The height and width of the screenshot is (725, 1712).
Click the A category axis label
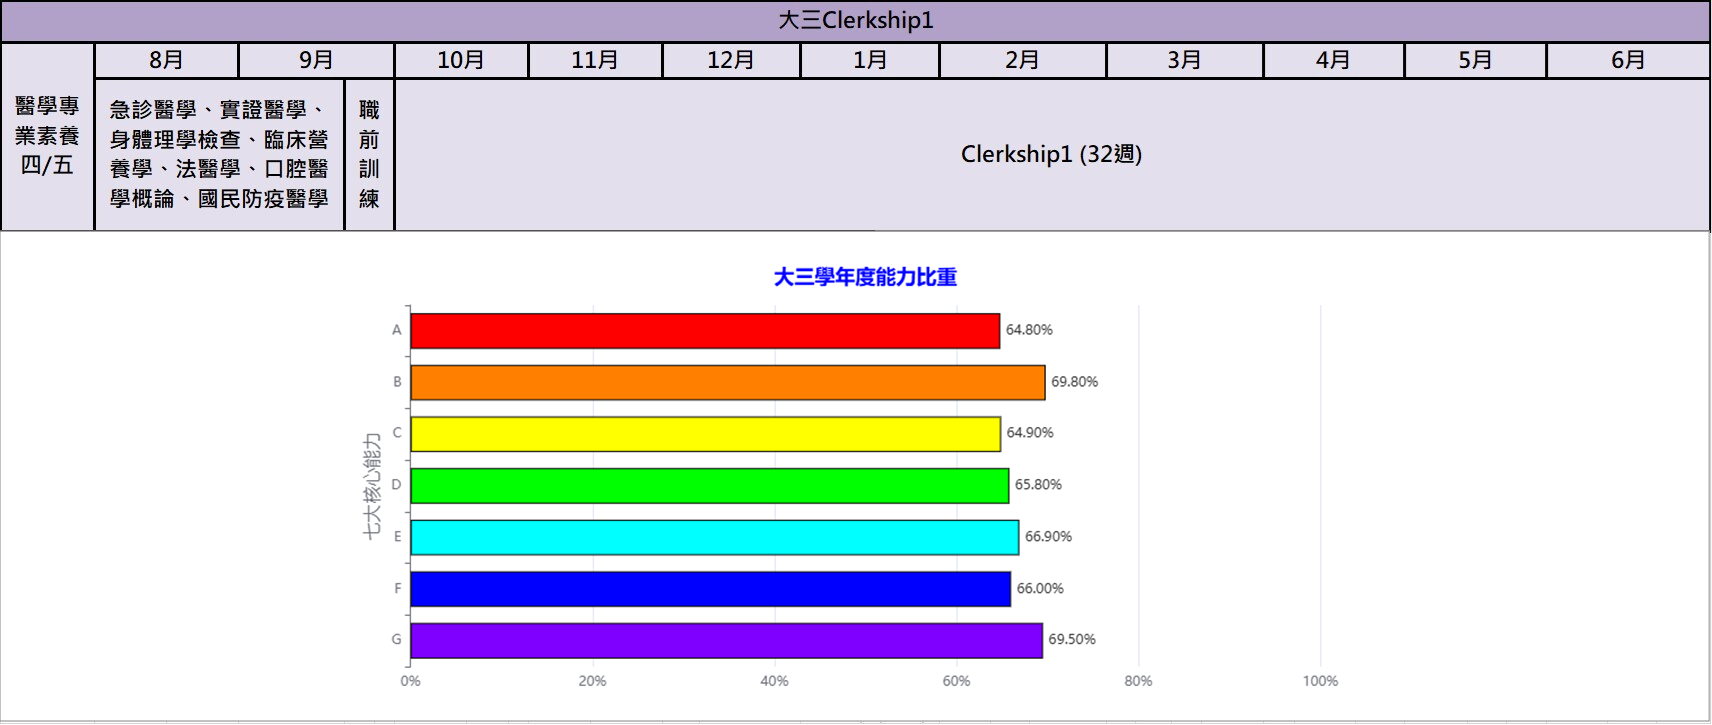tap(397, 330)
